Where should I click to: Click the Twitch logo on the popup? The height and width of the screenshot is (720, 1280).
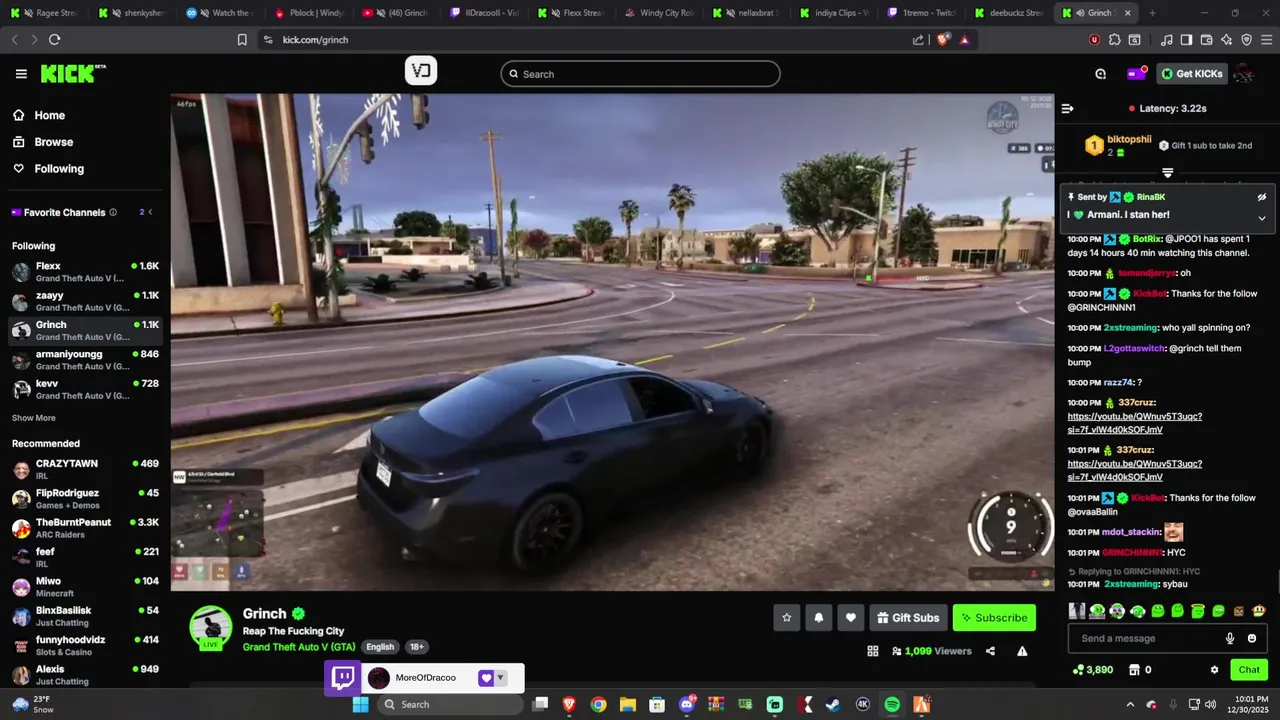343,678
